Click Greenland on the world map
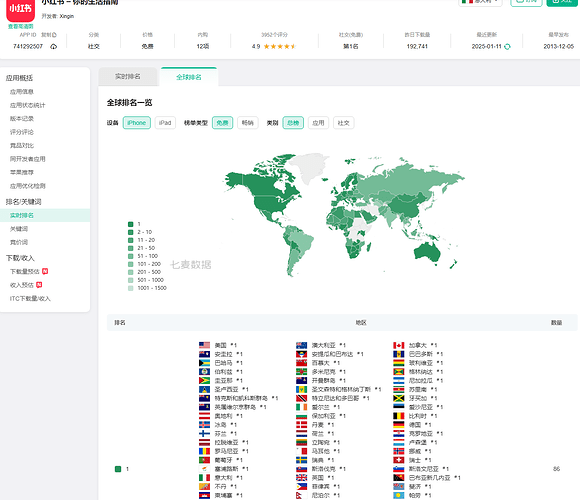The image size is (580, 500). click(x=309, y=166)
